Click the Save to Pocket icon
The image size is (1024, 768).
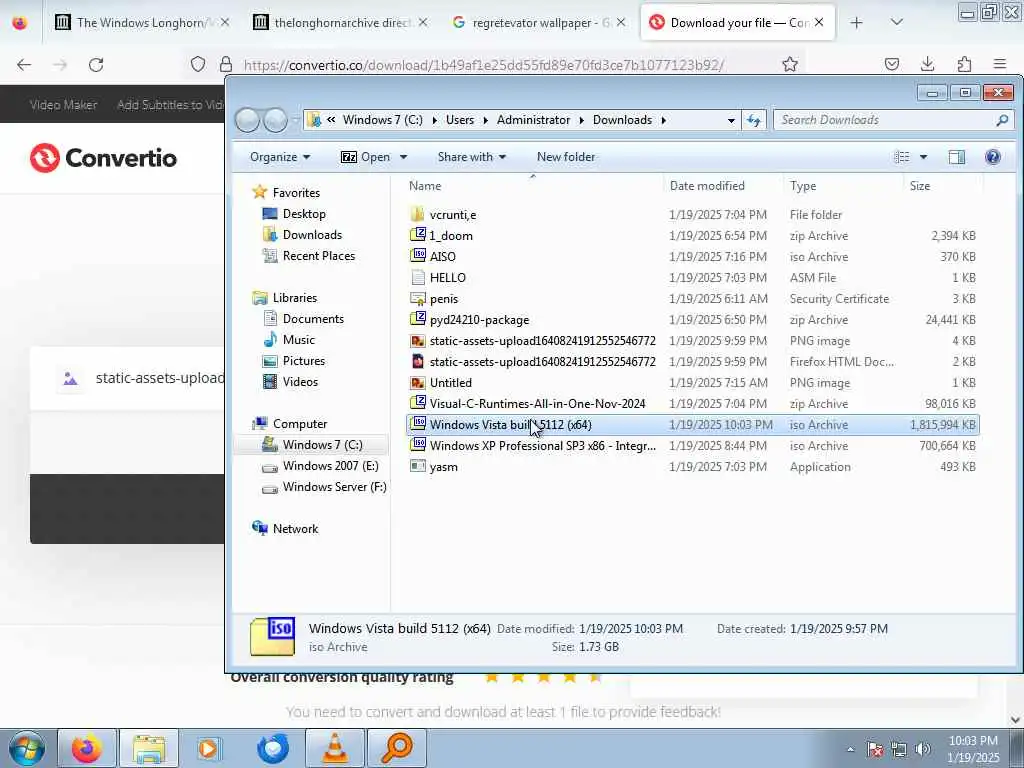click(x=891, y=64)
